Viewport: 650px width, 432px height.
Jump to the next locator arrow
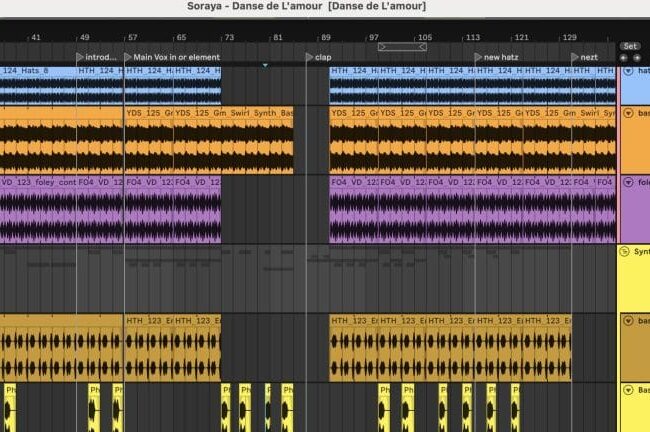pyautogui.click(x=635, y=58)
